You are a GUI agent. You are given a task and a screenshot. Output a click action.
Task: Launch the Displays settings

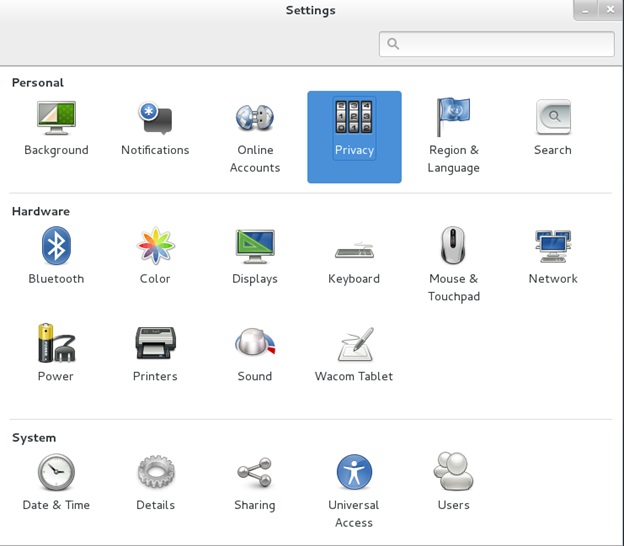255,246
